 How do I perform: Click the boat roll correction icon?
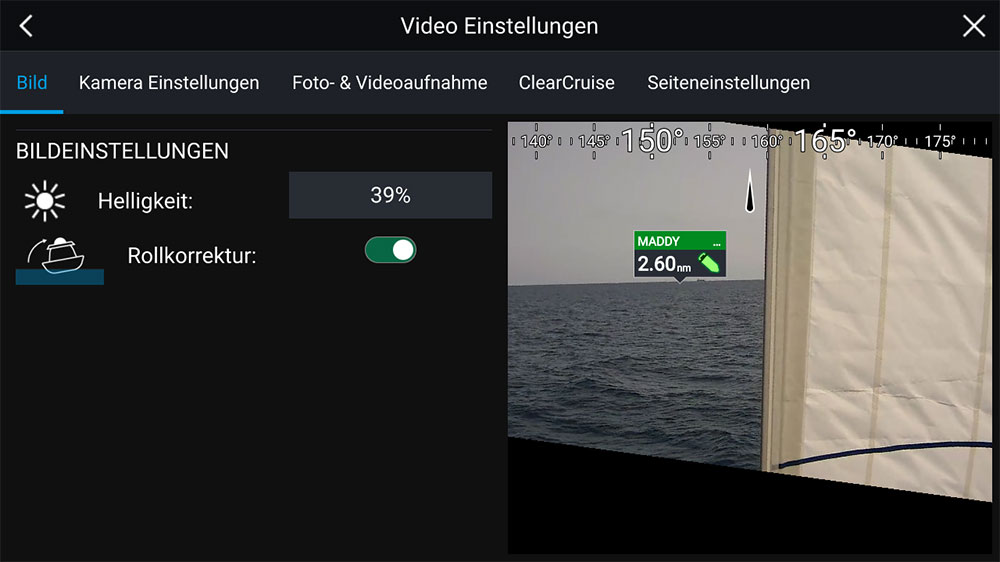point(60,260)
